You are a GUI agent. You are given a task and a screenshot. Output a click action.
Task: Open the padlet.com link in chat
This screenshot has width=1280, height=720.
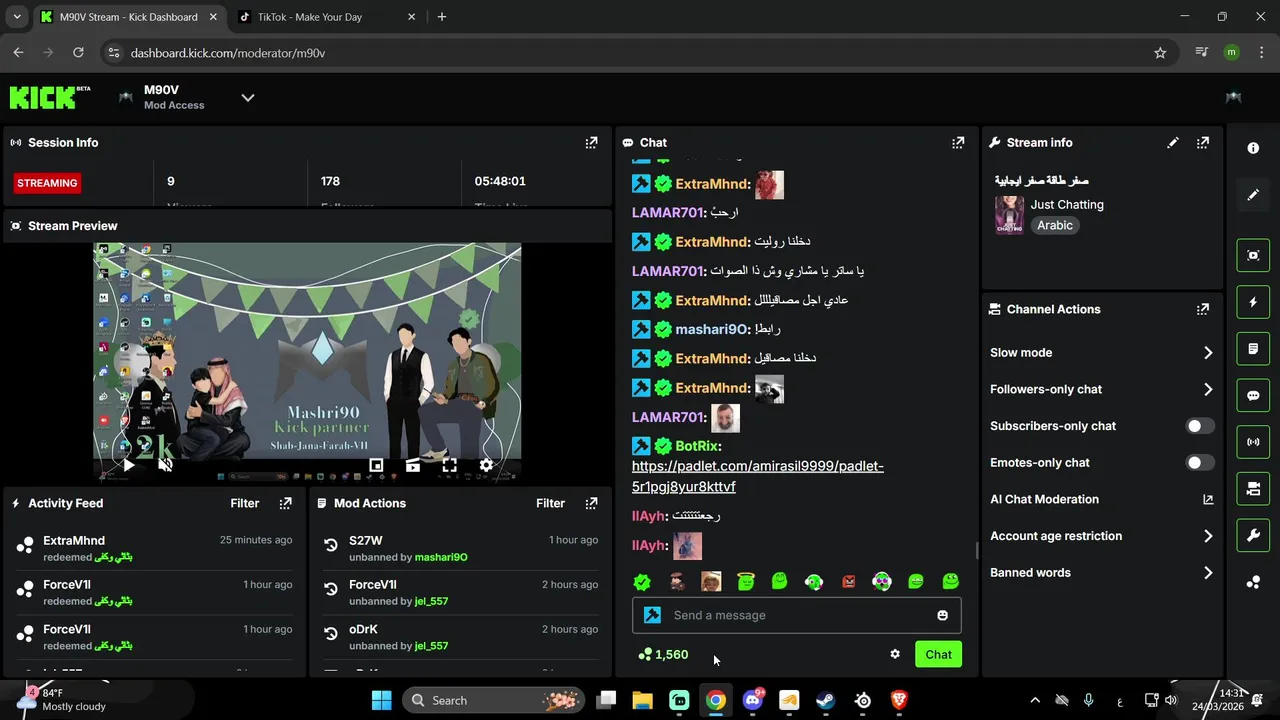[758, 476]
